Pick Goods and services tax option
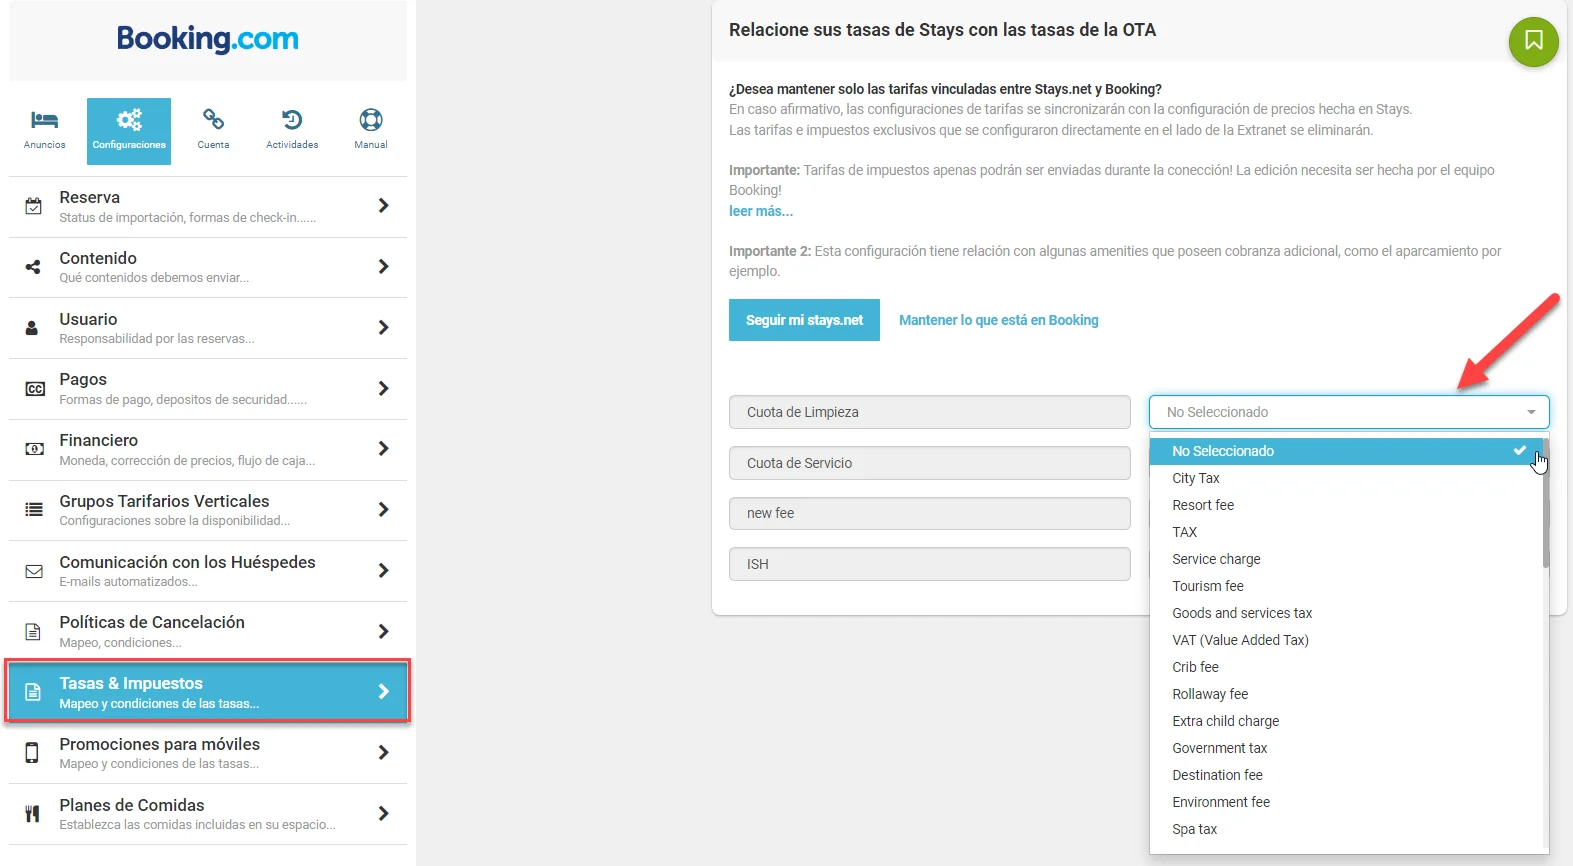1573x866 pixels. tap(1346, 613)
